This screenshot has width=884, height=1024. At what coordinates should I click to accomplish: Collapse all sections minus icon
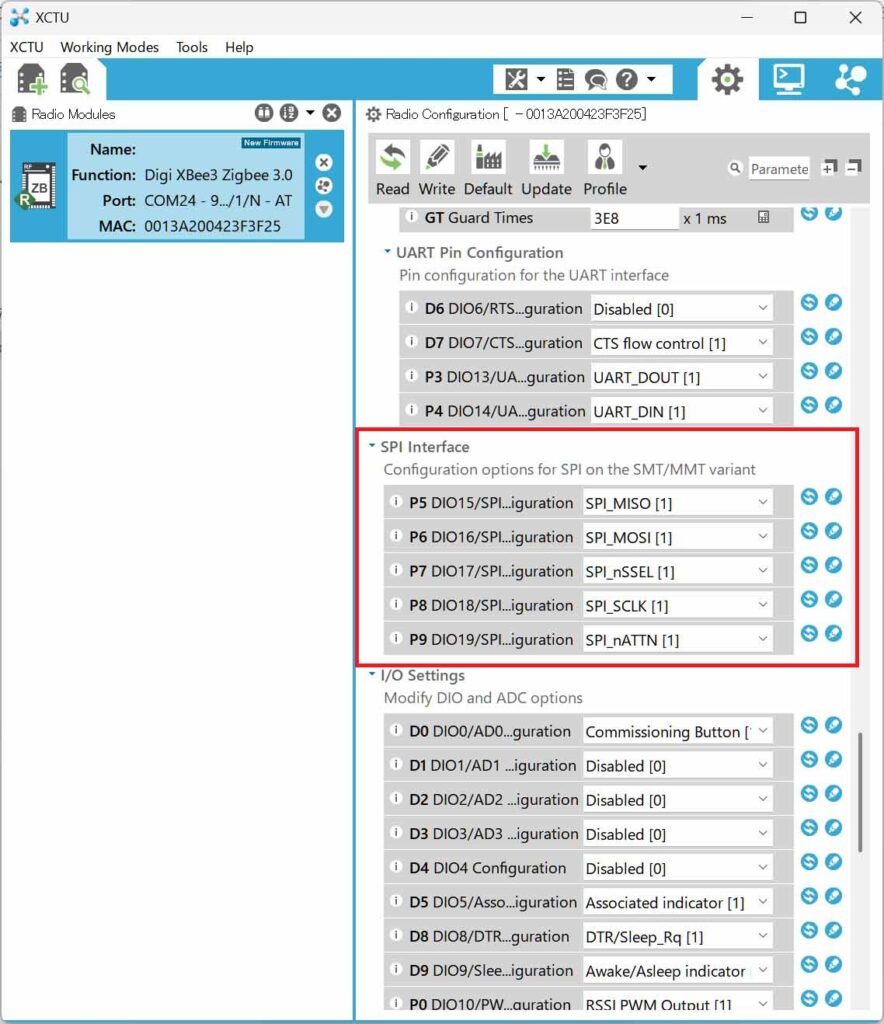coord(853,168)
